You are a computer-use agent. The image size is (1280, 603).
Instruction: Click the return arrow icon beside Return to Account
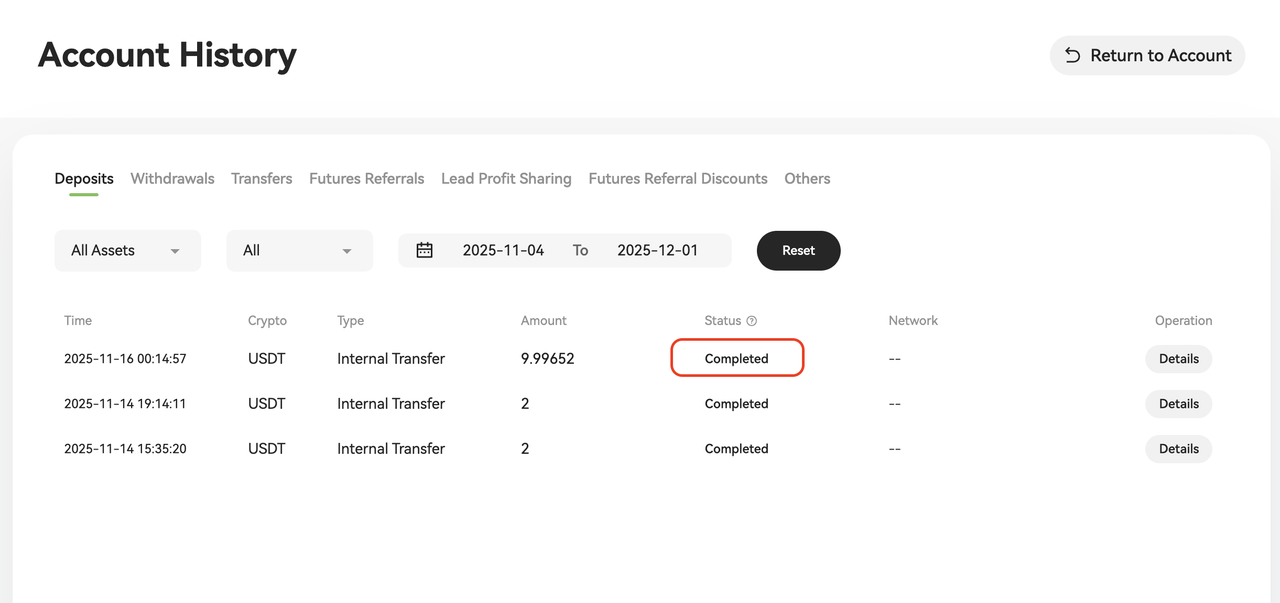pos(1072,56)
